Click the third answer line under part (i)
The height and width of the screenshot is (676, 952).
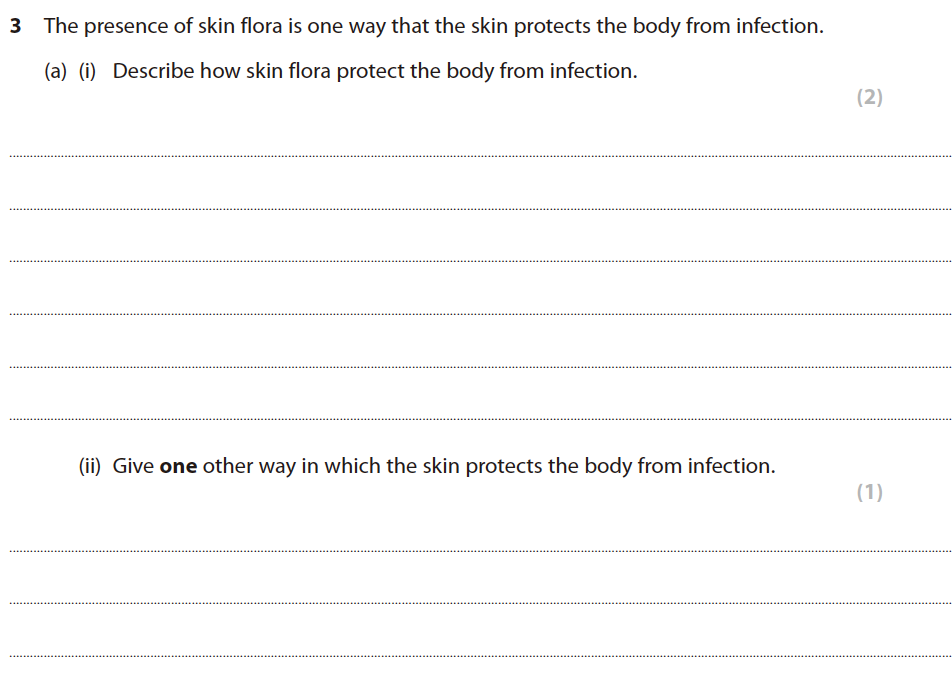(x=480, y=261)
